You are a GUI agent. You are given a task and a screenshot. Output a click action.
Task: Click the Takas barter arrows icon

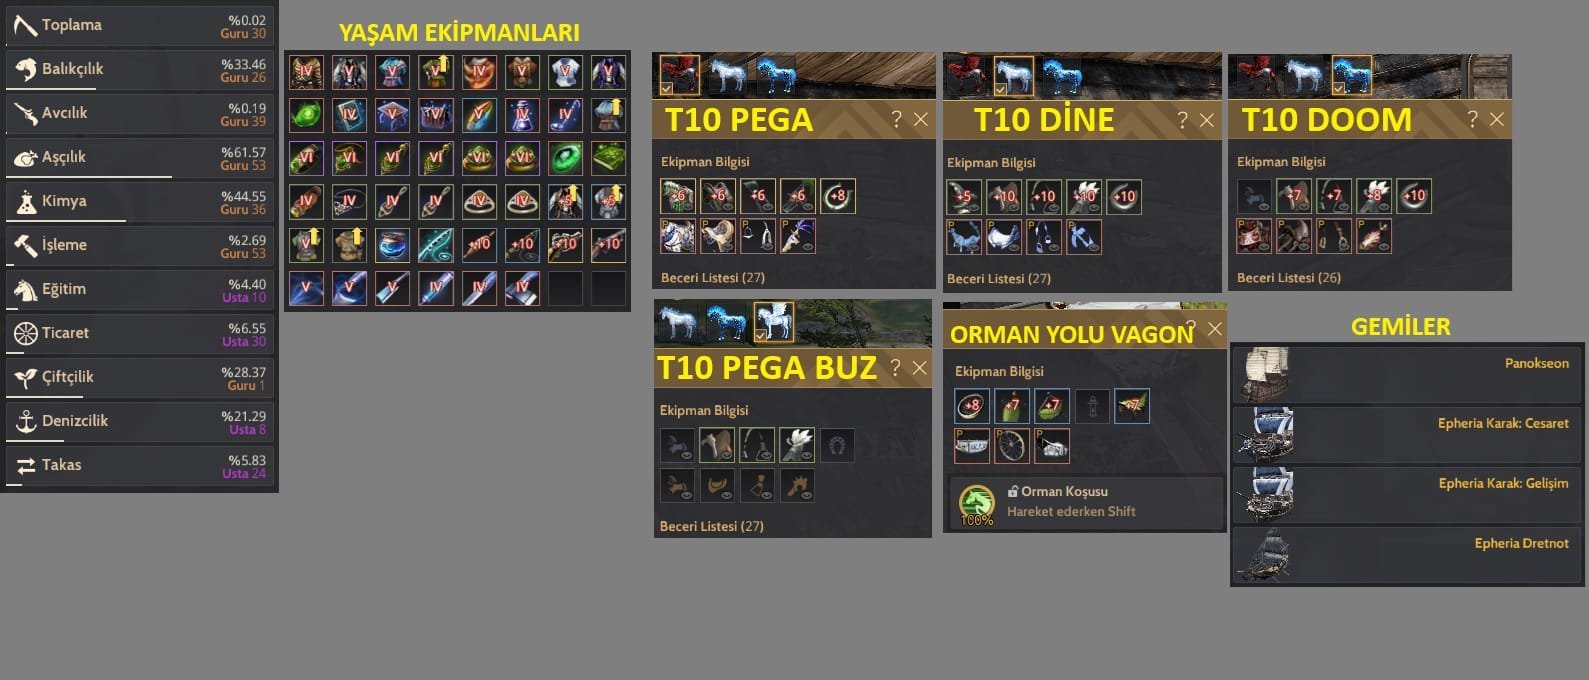(25, 465)
